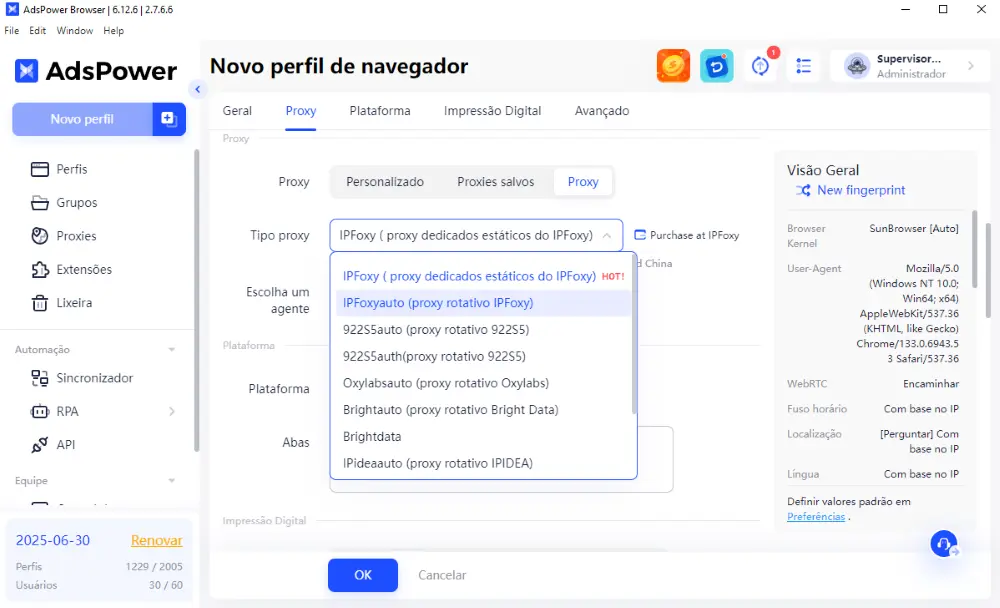Select the Proxies salvos proxy mode
This screenshot has width=1000, height=608.
[x=496, y=182]
